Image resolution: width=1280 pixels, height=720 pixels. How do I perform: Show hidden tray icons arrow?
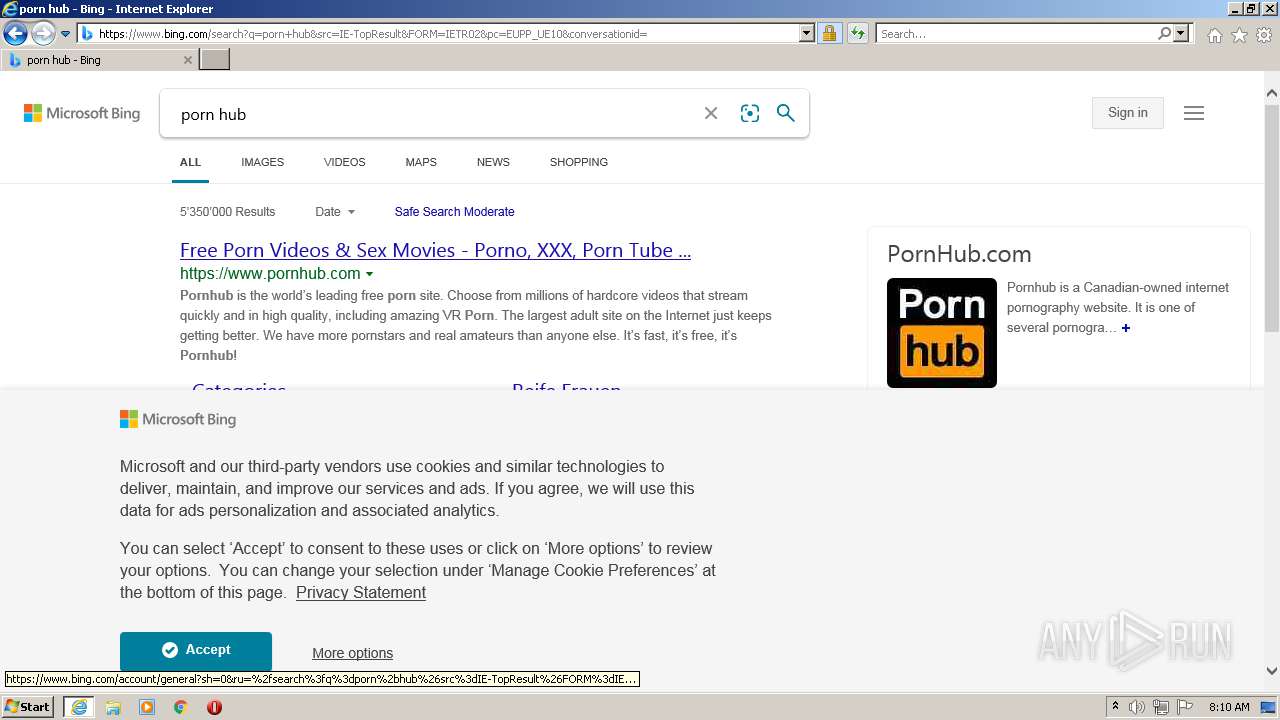pyautogui.click(x=1115, y=707)
